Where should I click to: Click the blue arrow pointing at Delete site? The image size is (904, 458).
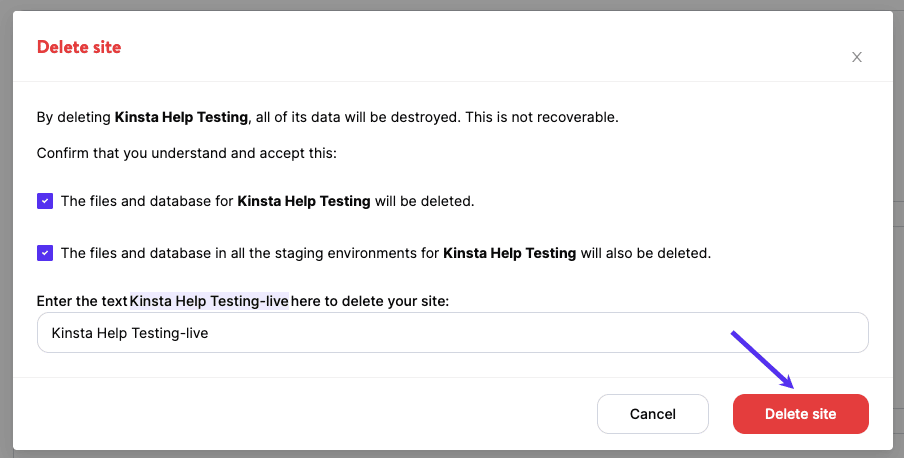click(x=762, y=359)
